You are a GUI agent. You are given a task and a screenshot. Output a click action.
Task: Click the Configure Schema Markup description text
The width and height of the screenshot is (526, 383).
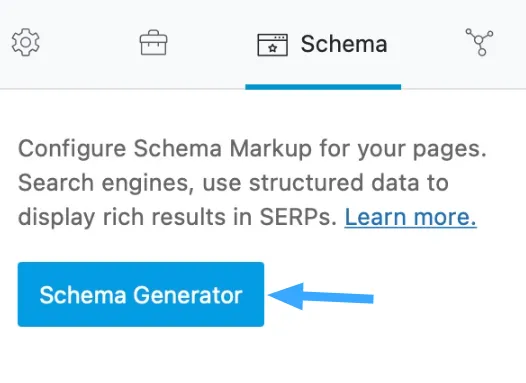pyautogui.click(x=252, y=183)
